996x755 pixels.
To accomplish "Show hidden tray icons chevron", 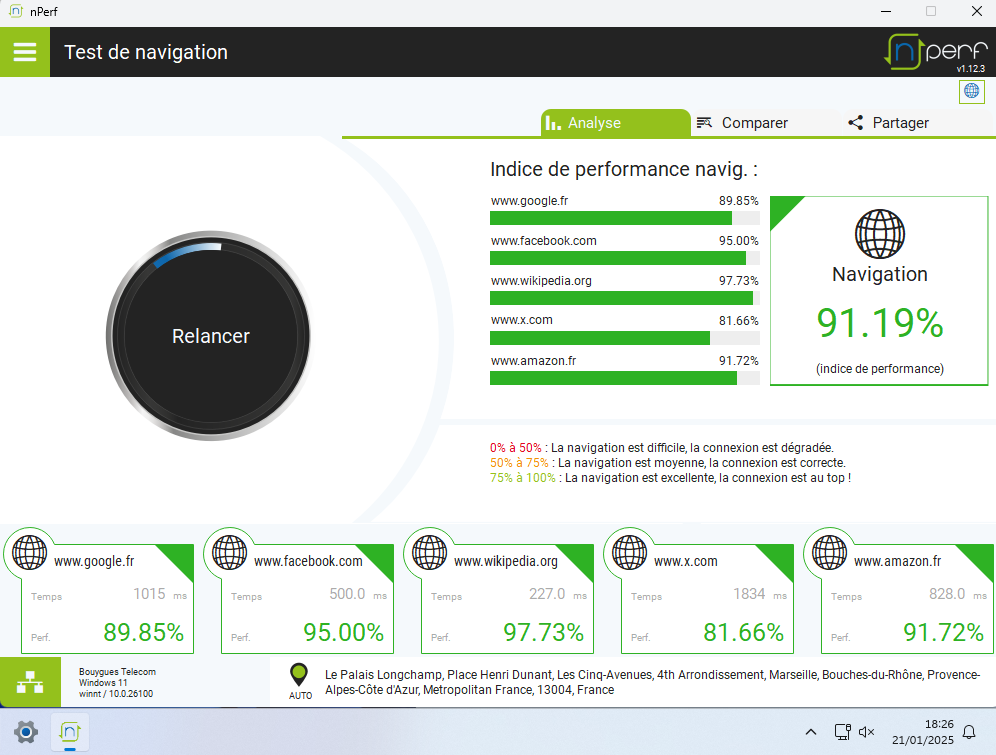I will [811, 732].
